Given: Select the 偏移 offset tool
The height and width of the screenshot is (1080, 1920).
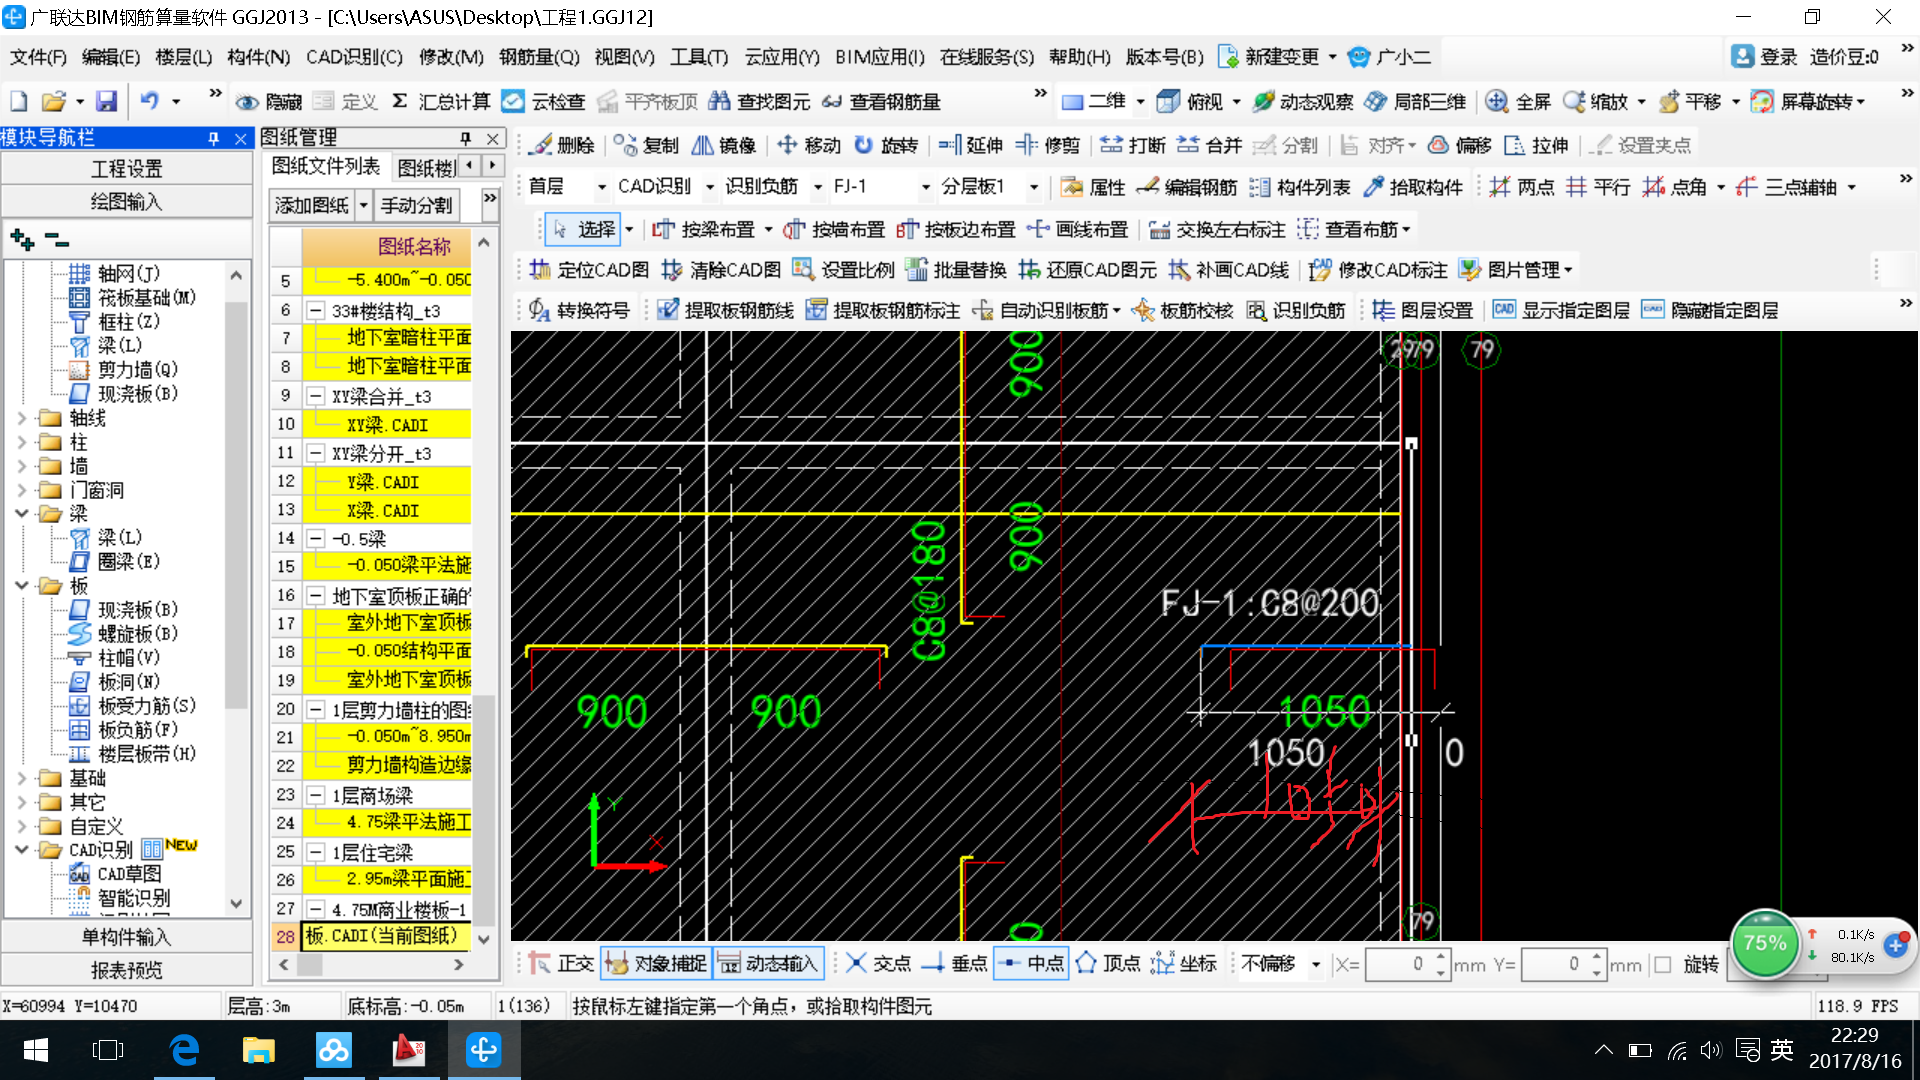Looking at the screenshot, I should coord(1459,145).
